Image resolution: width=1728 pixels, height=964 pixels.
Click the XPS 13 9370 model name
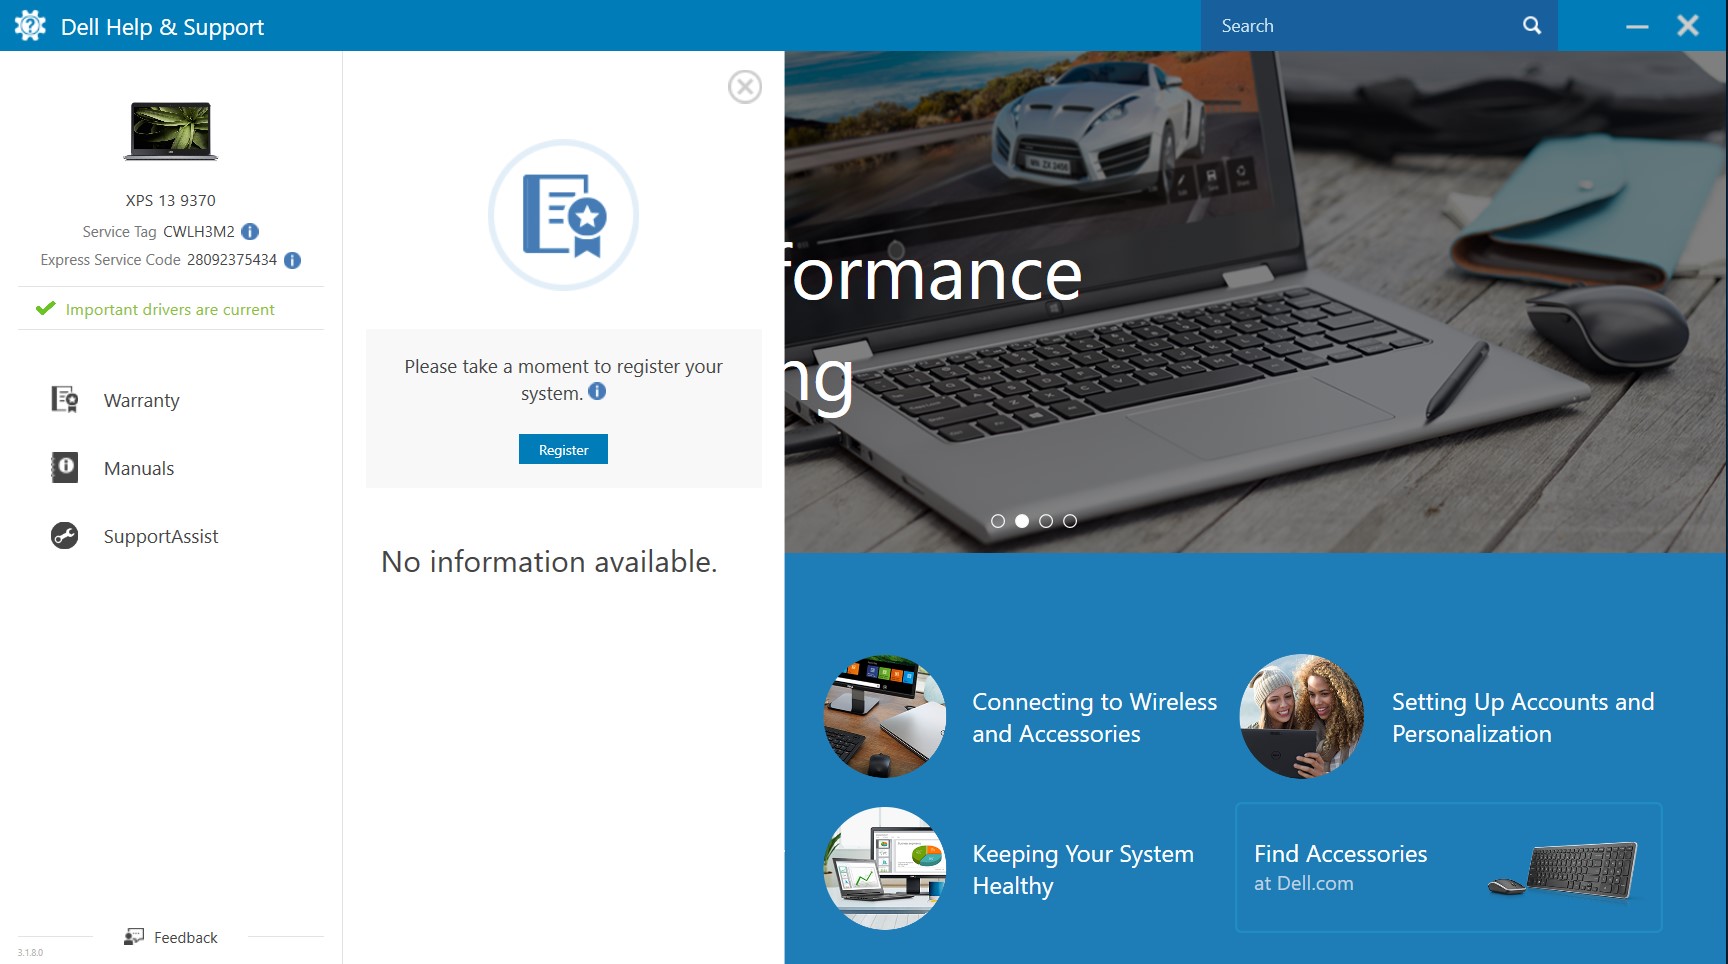click(171, 201)
